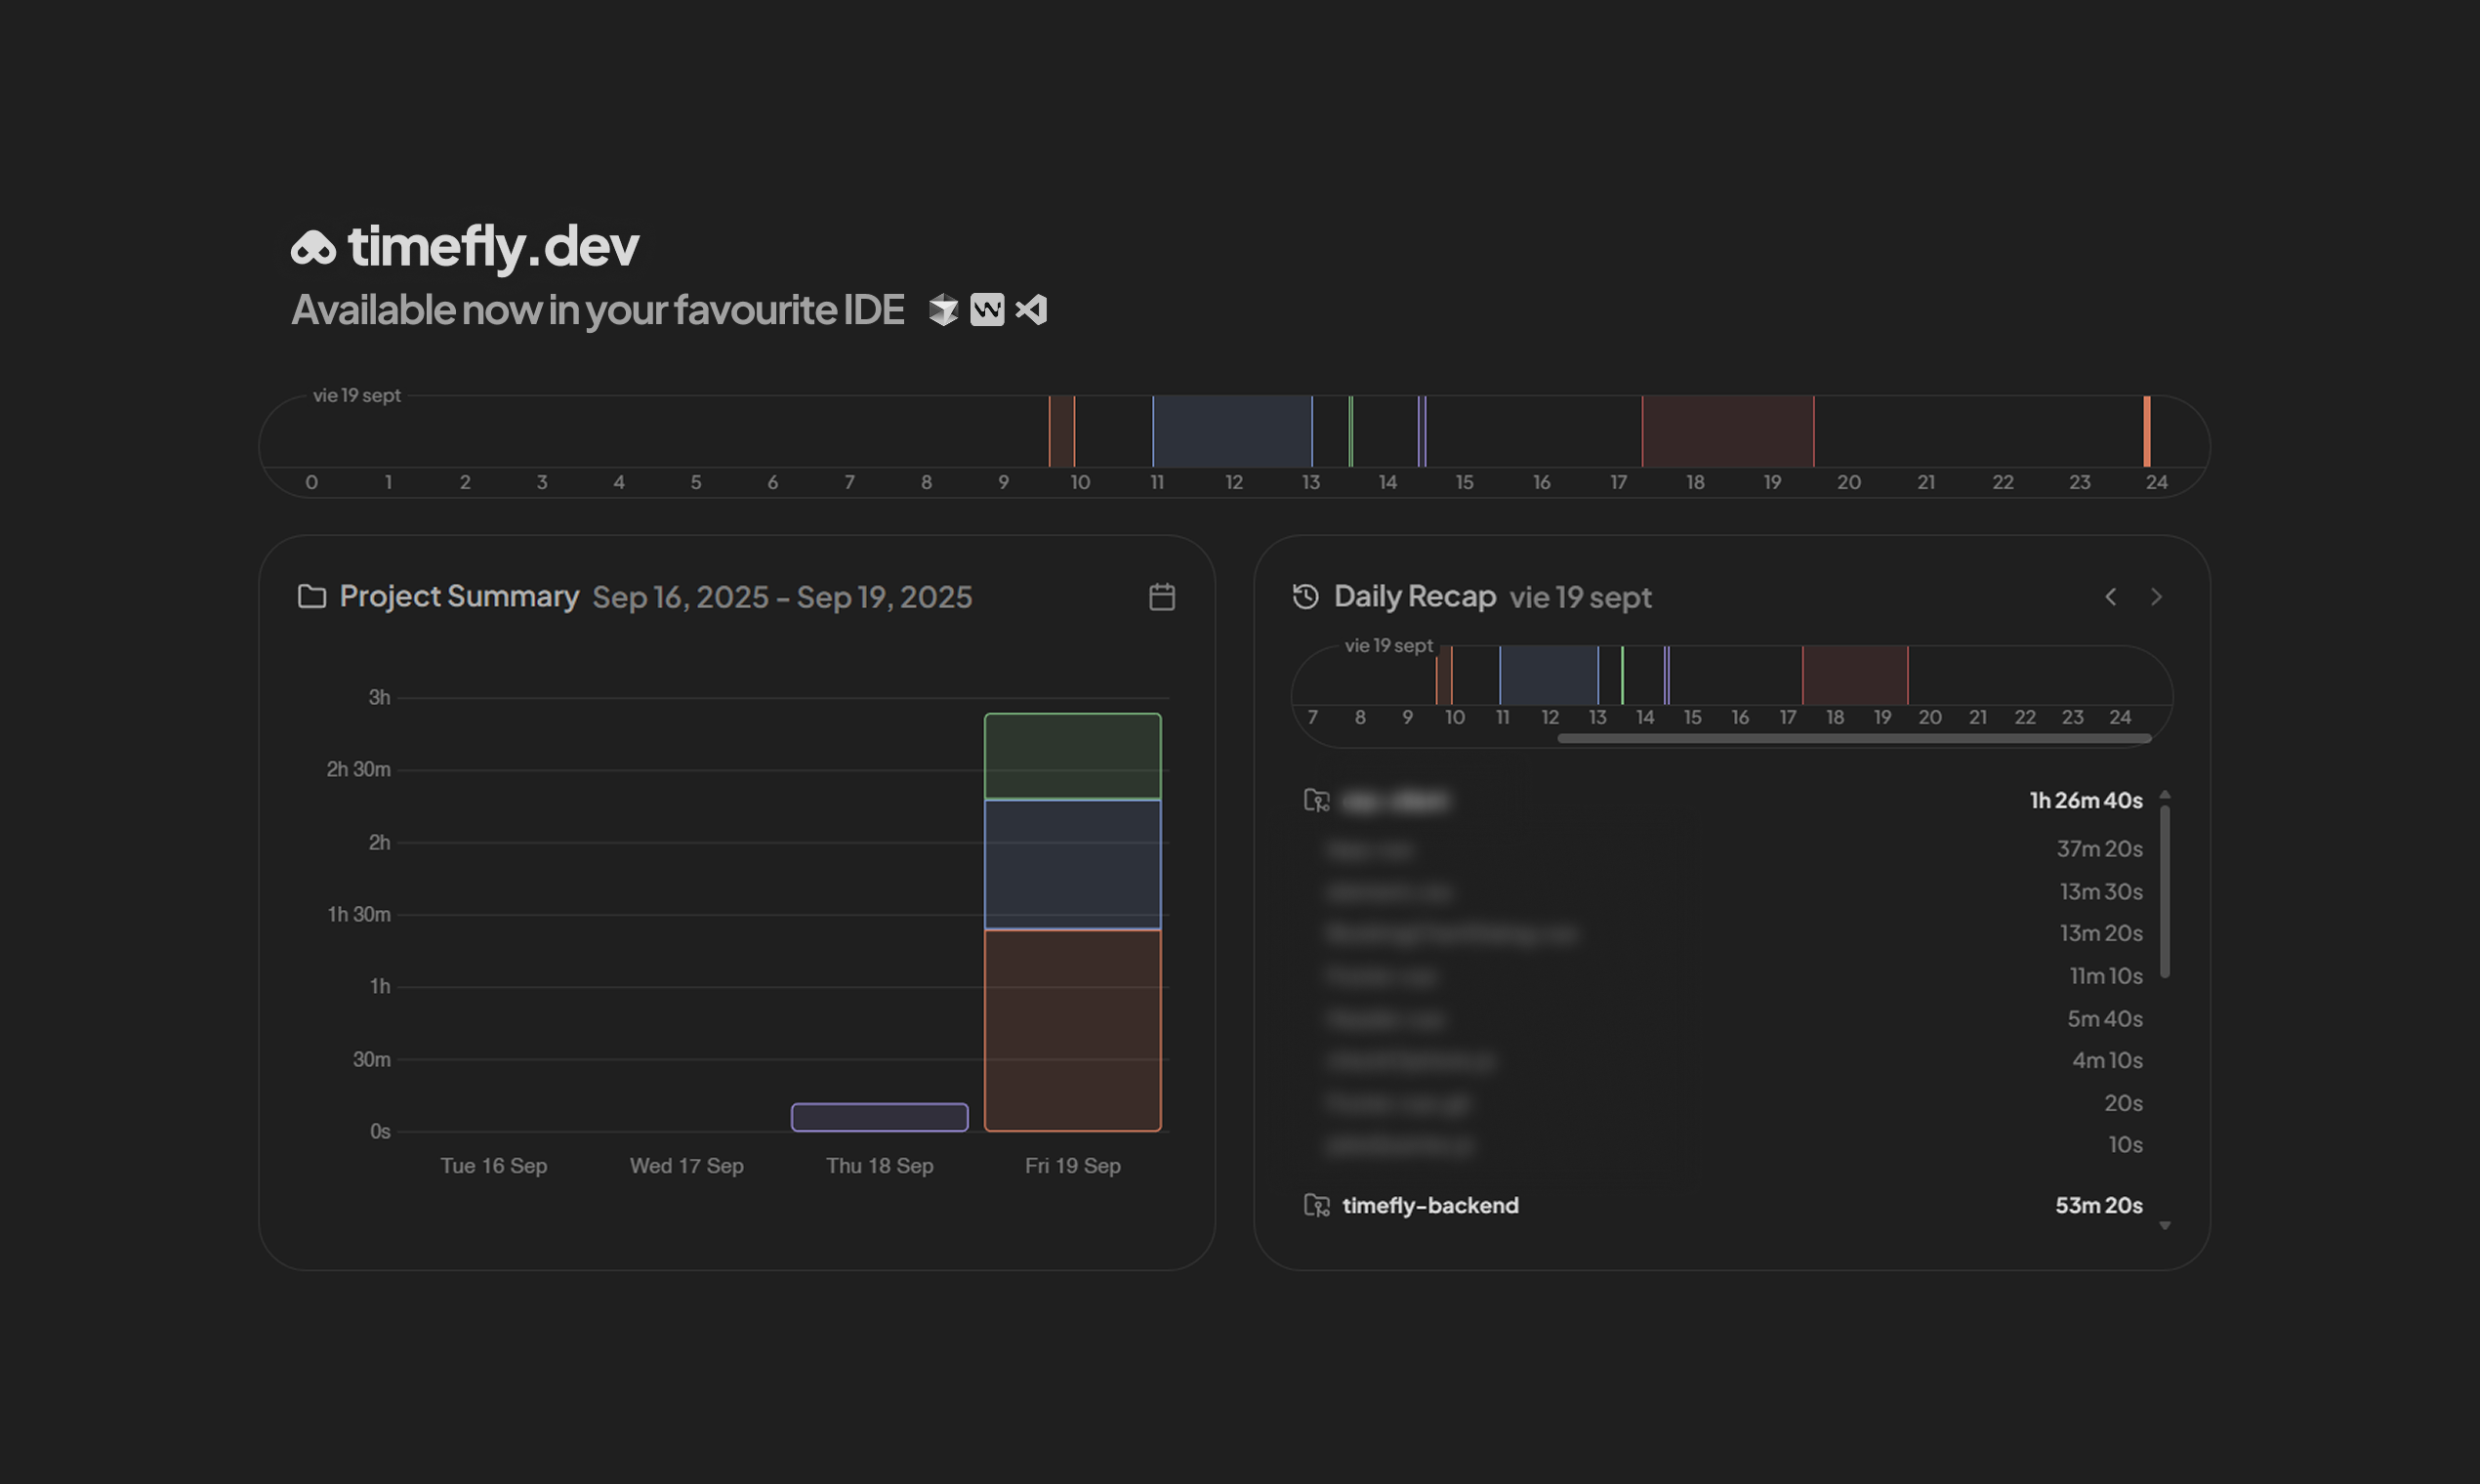Switch focus to the Daily Recap panel

point(1415,596)
